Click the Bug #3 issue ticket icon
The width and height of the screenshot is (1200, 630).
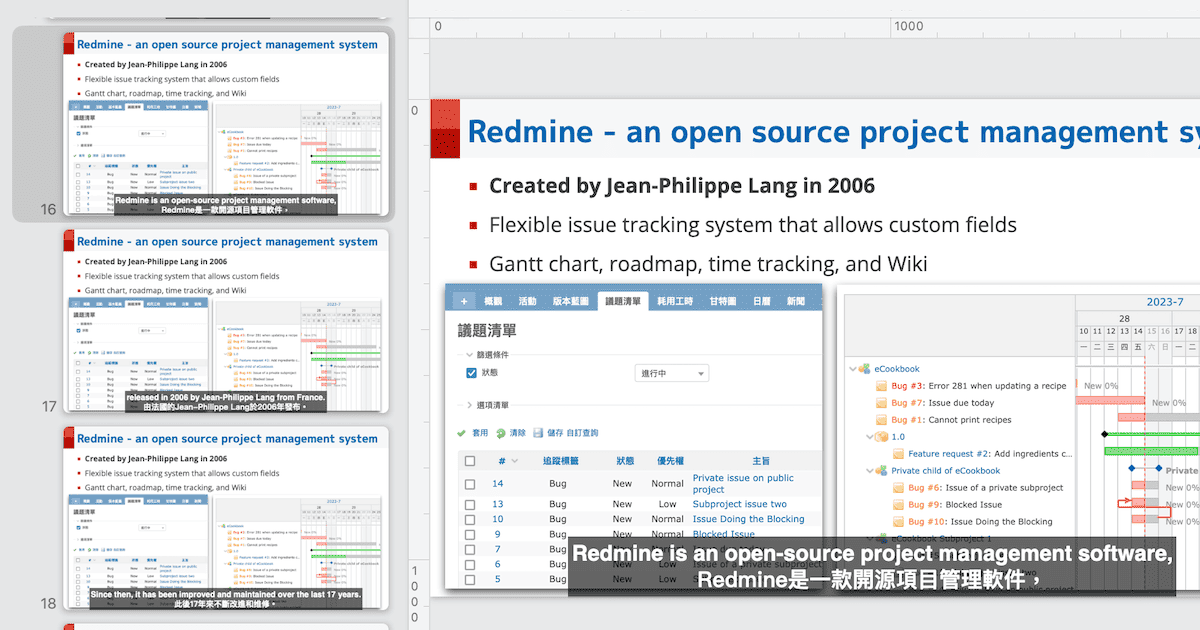coord(881,386)
